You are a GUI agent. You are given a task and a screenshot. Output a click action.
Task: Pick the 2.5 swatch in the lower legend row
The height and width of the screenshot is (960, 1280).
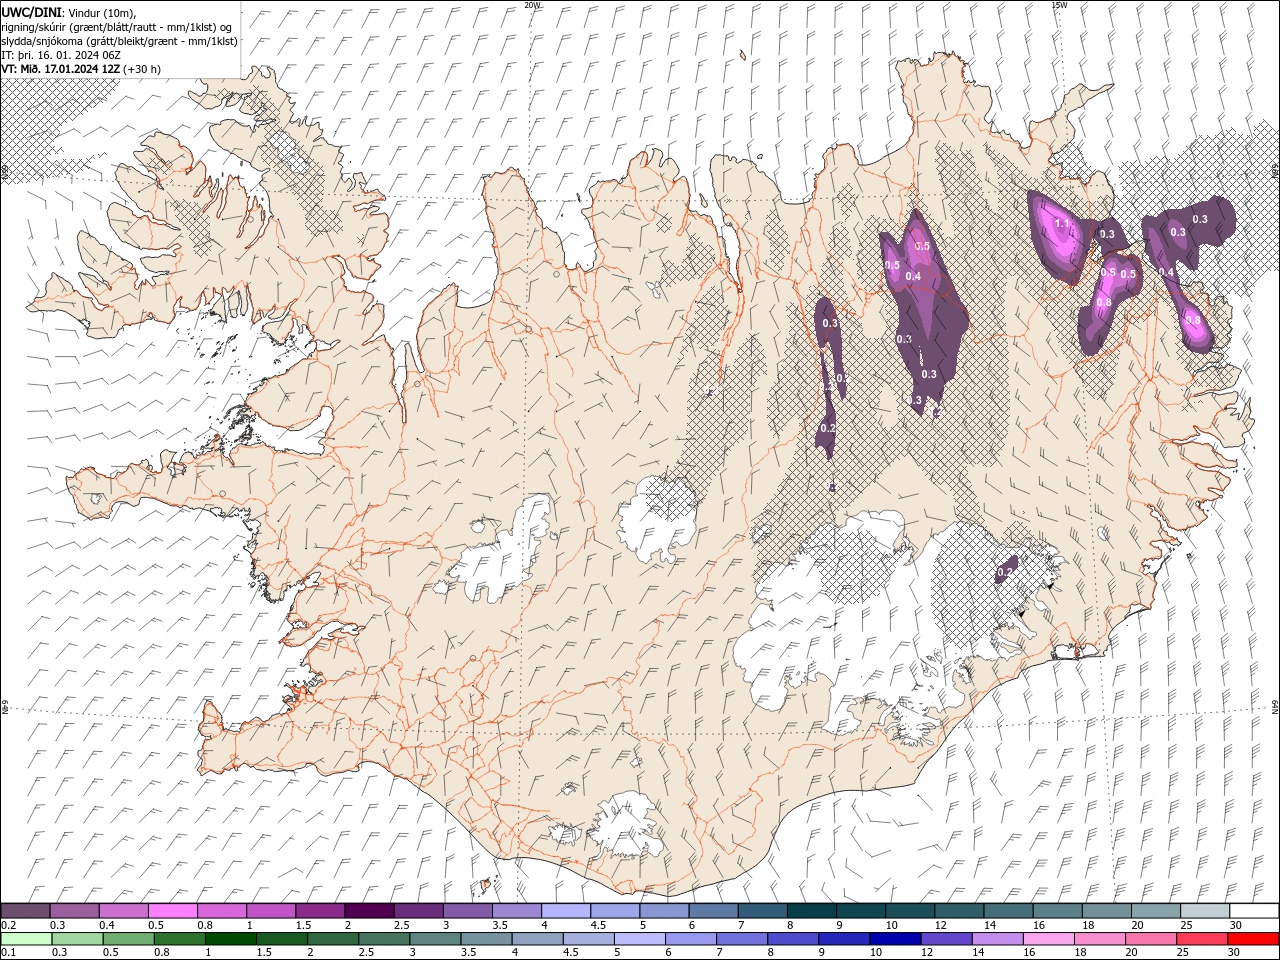(384, 939)
